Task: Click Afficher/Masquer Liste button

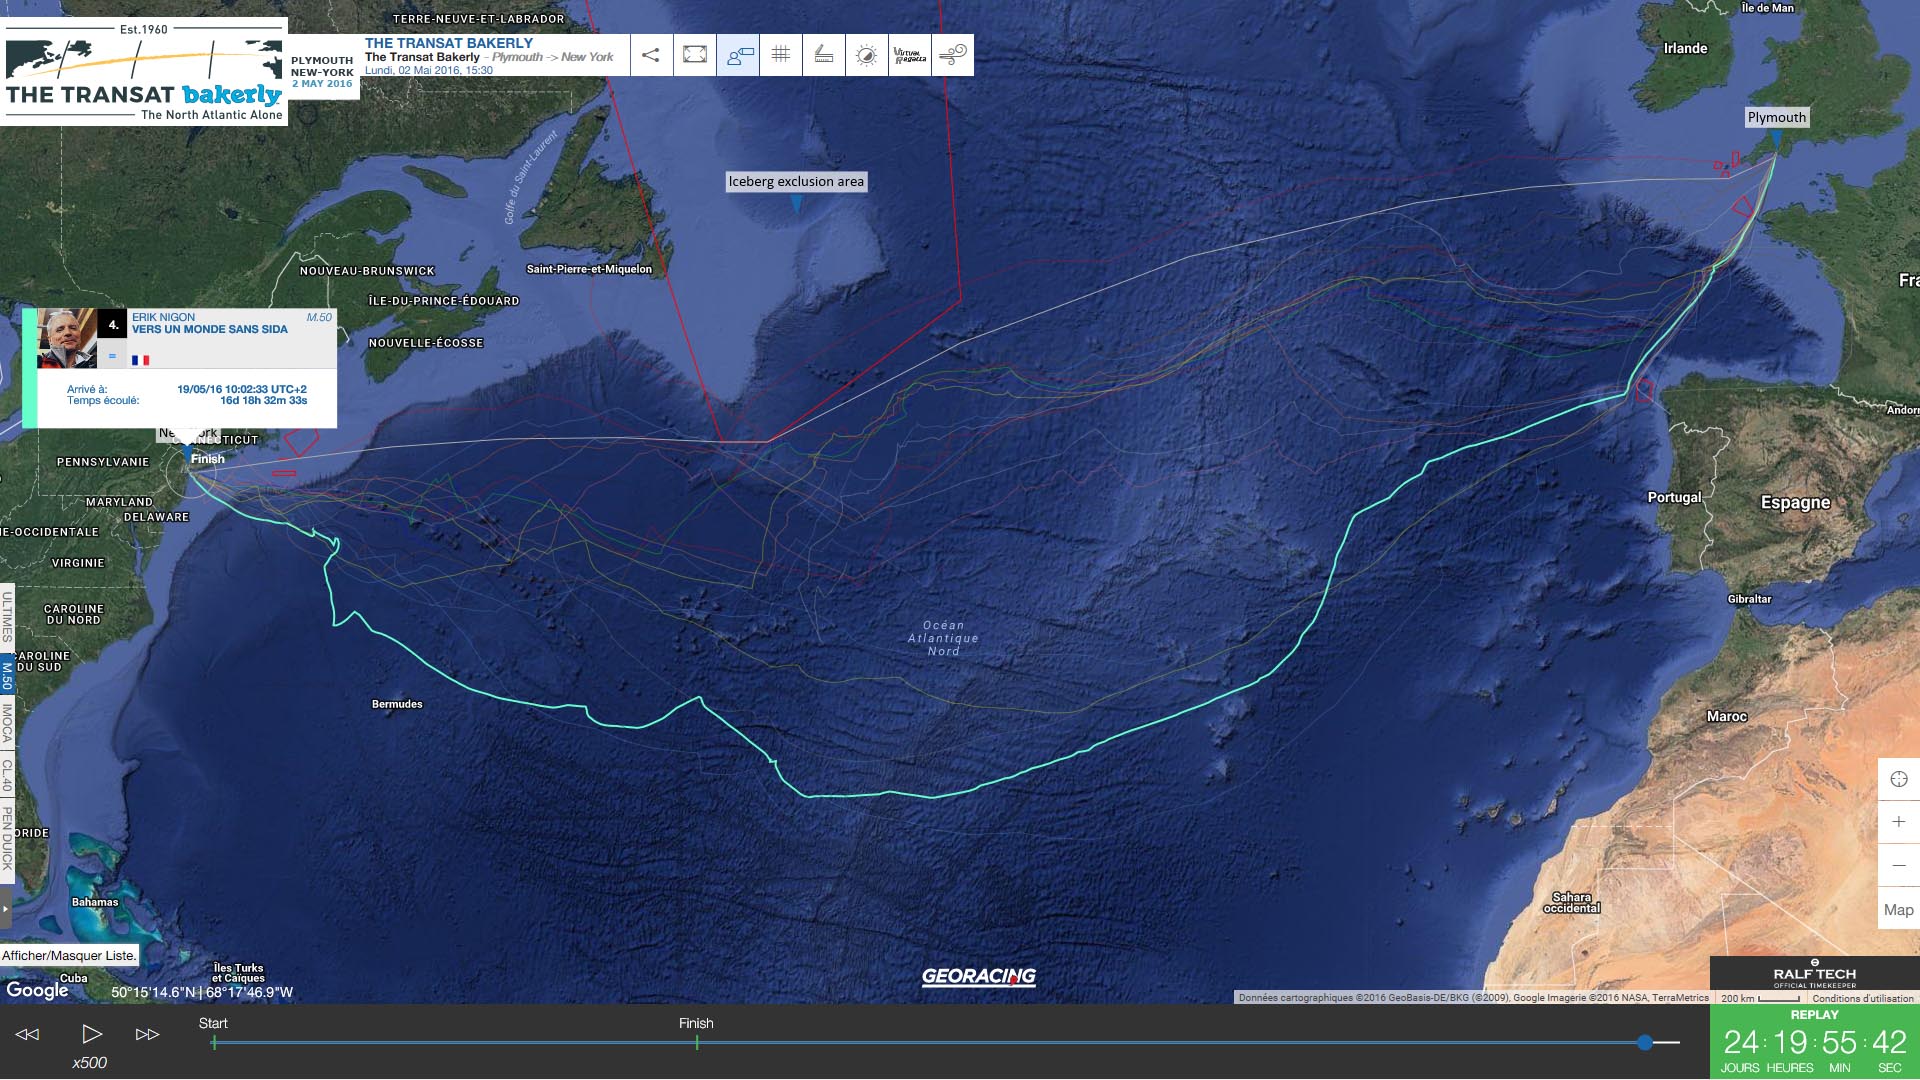Action: (69, 955)
